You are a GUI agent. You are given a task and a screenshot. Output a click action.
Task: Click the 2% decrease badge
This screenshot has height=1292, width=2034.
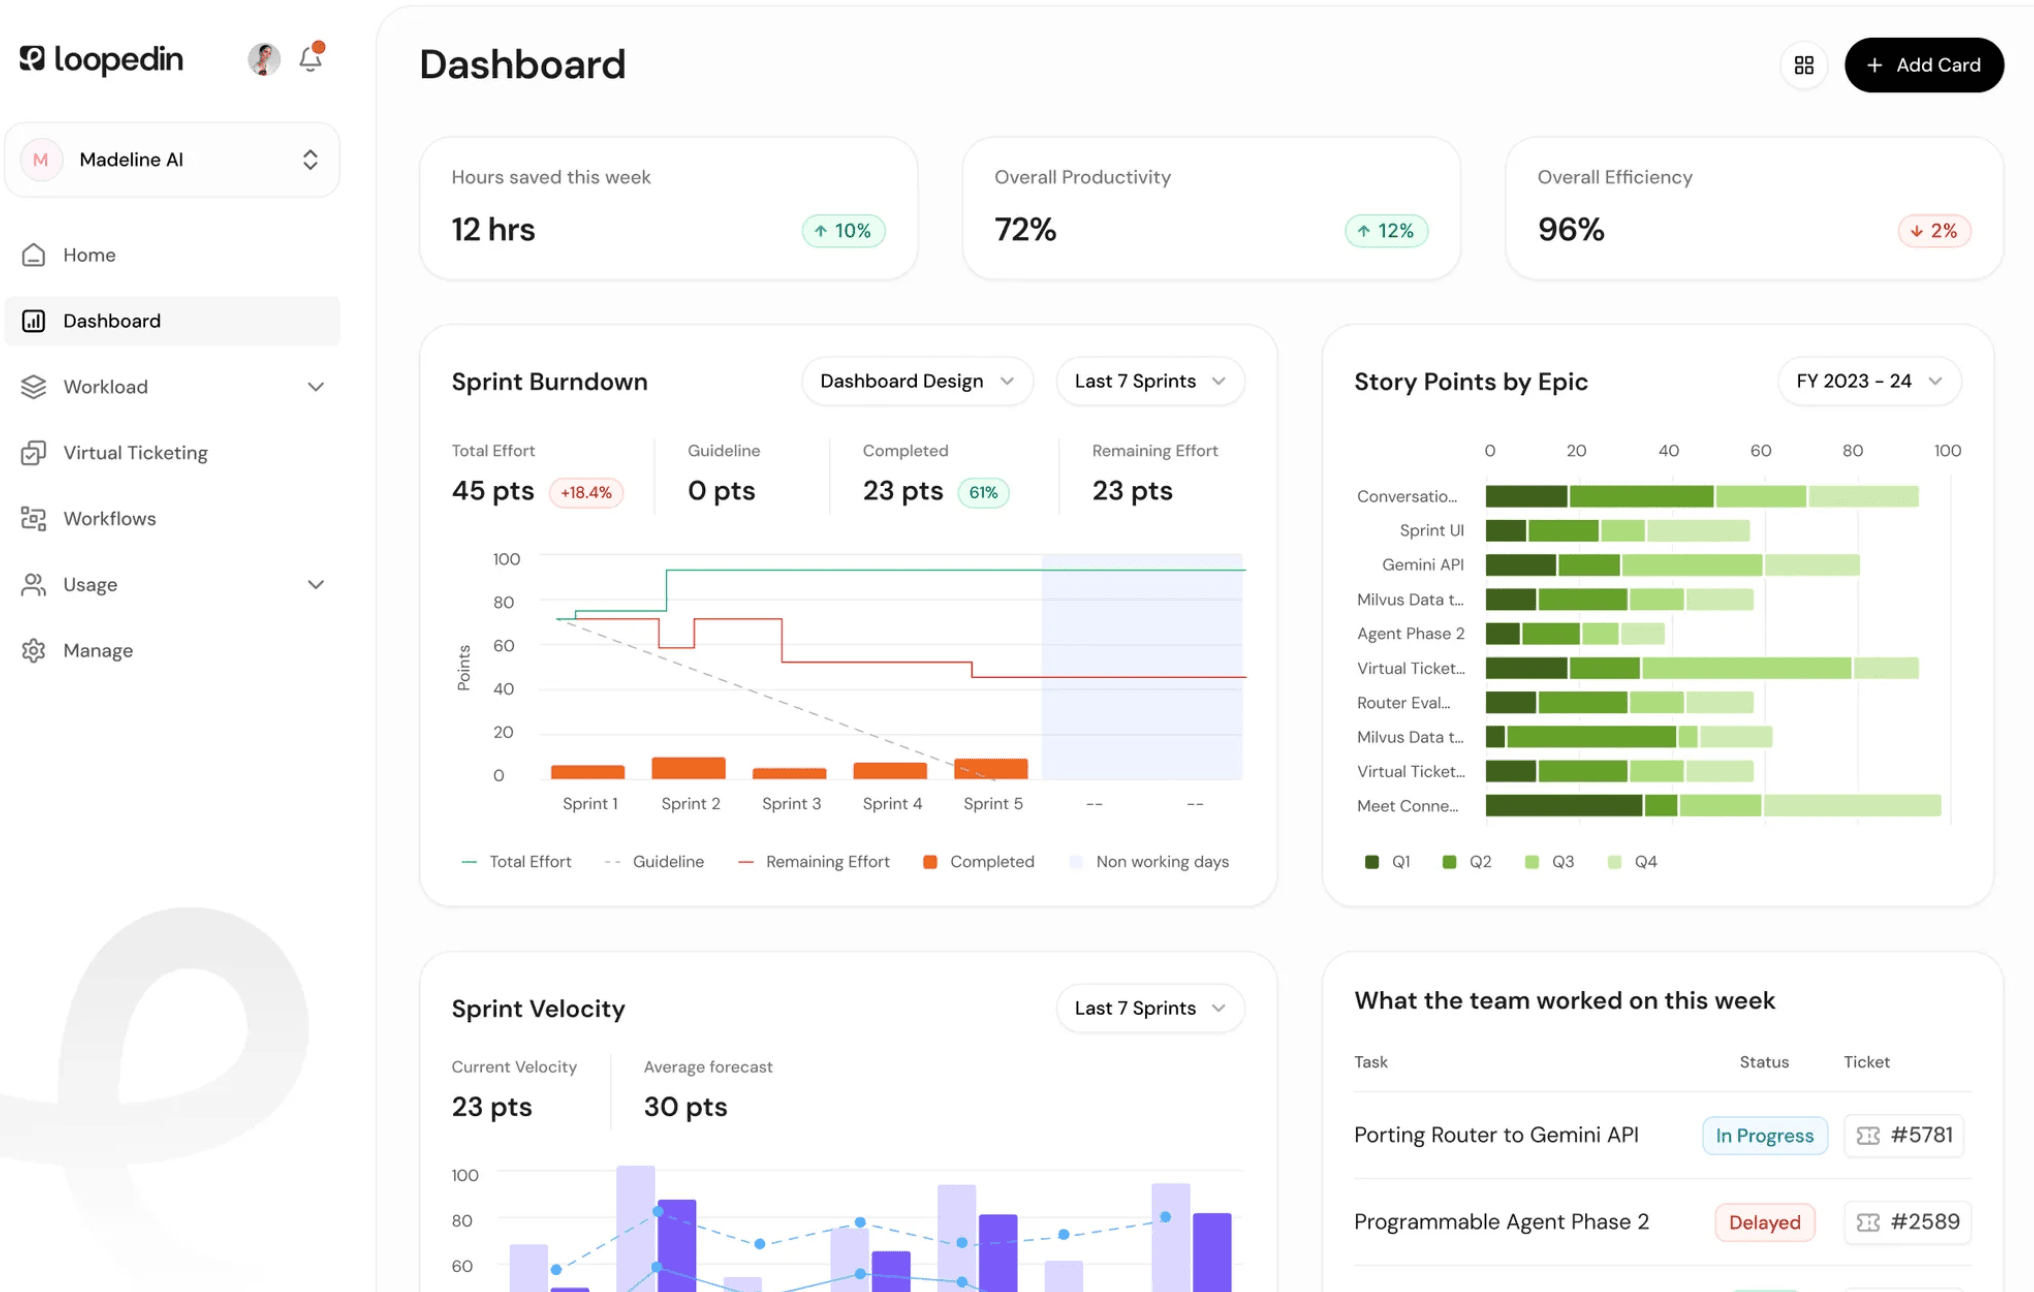tap(1934, 231)
